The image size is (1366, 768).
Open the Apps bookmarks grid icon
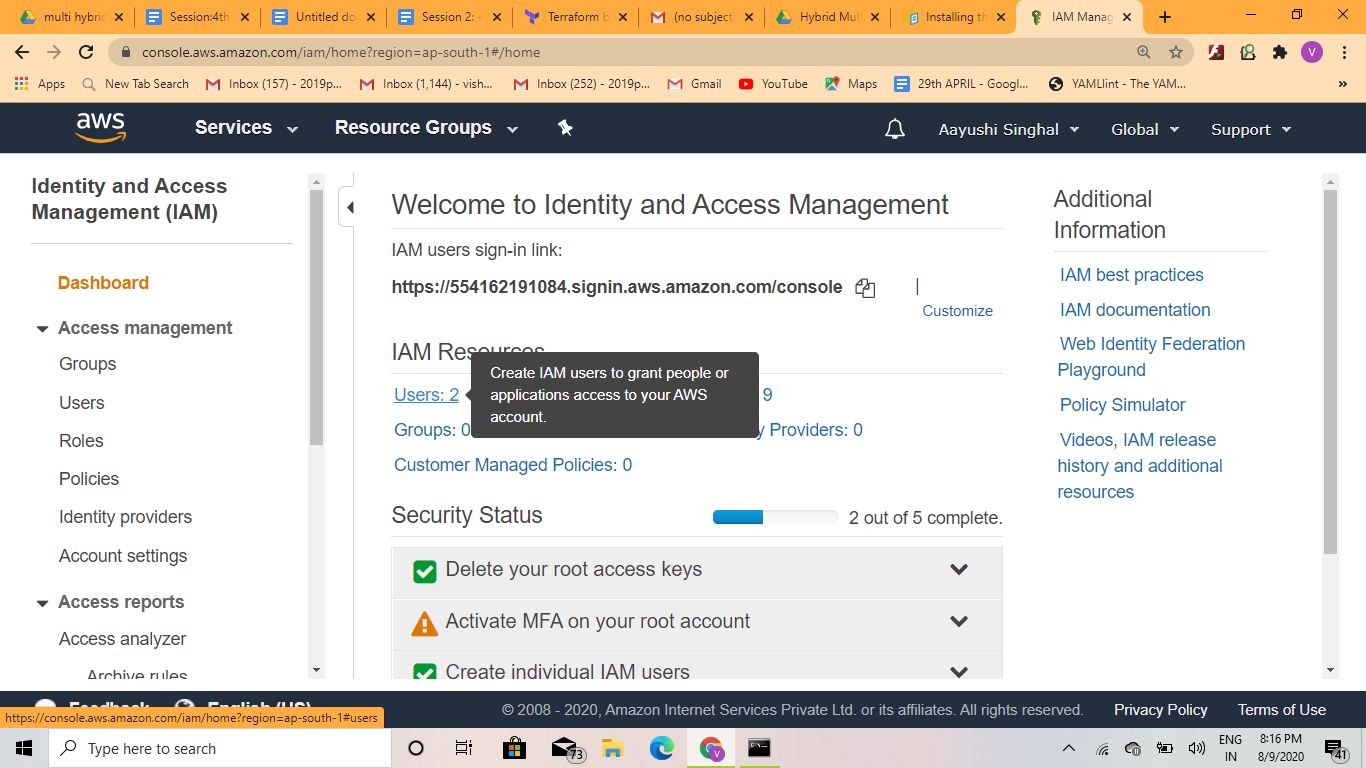point(22,84)
